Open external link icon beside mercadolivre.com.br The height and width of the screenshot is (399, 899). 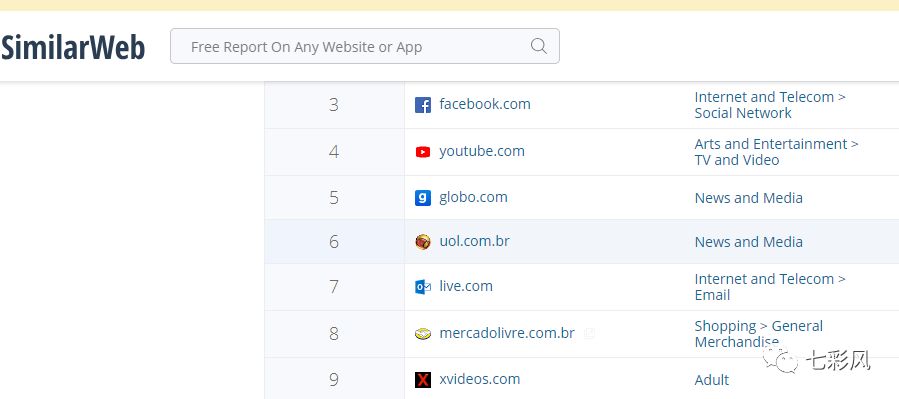click(x=589, y=333)
